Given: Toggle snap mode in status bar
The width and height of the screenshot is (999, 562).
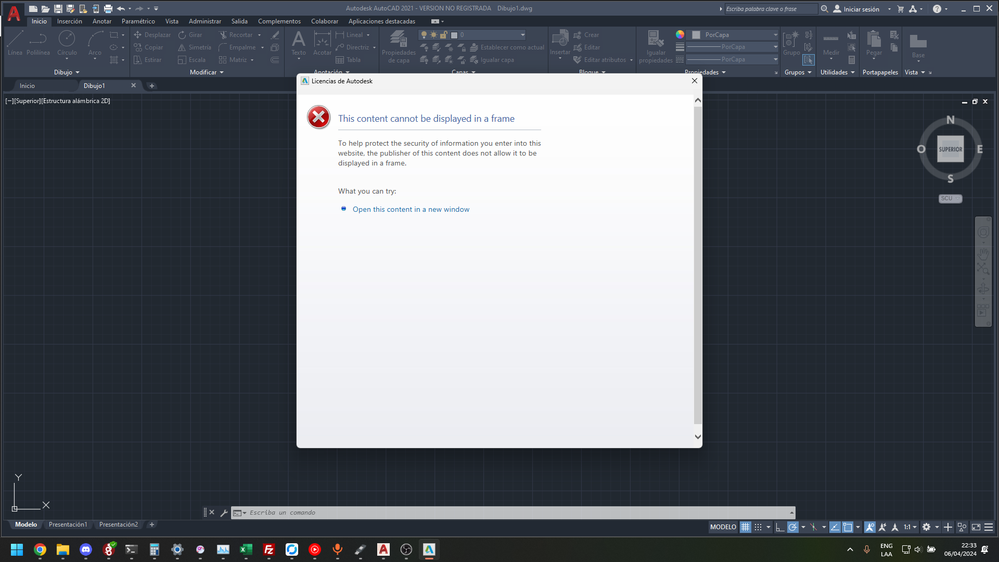Looking at the screenshot, I should click(758, 527).
